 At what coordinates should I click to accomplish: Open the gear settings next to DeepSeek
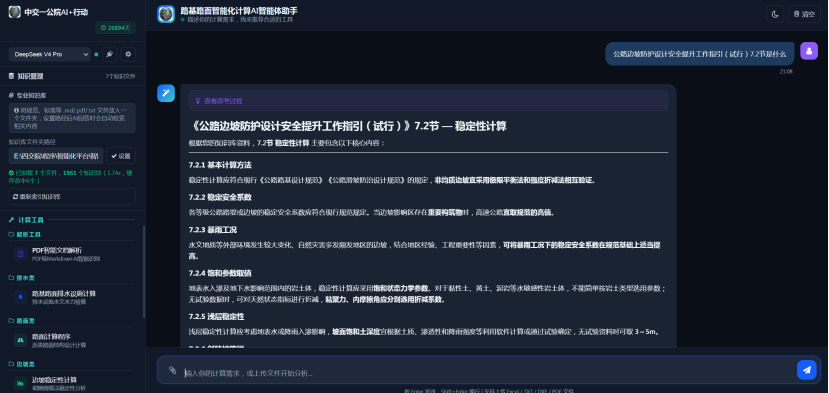[x=128, y=54]
